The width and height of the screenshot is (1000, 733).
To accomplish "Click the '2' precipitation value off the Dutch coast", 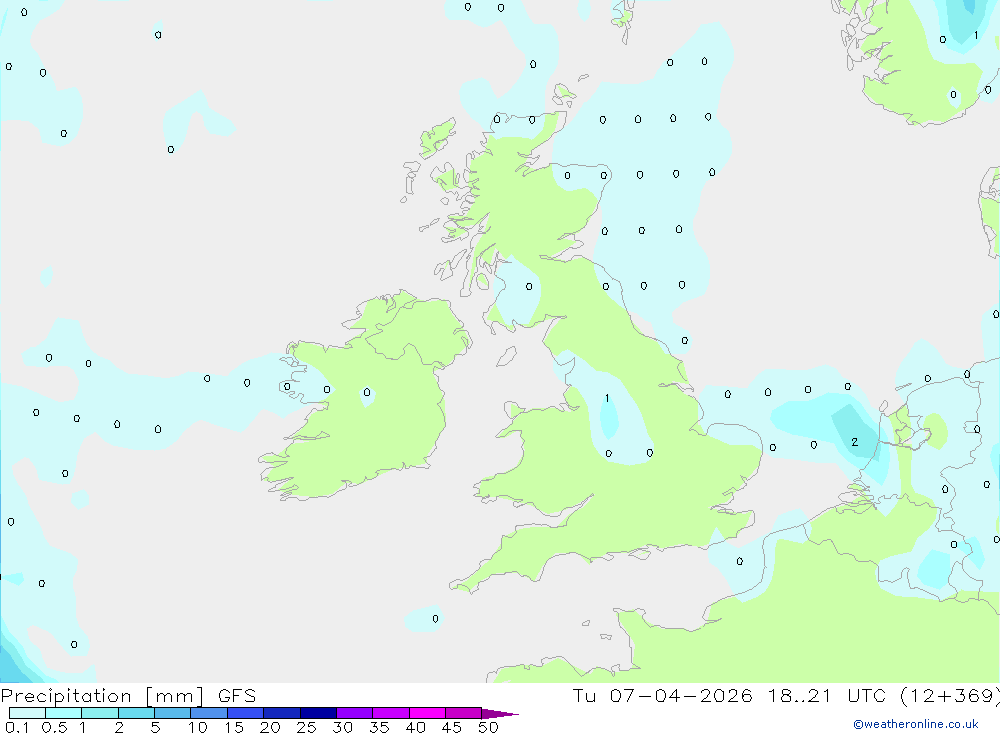I will tap(855, 442).
